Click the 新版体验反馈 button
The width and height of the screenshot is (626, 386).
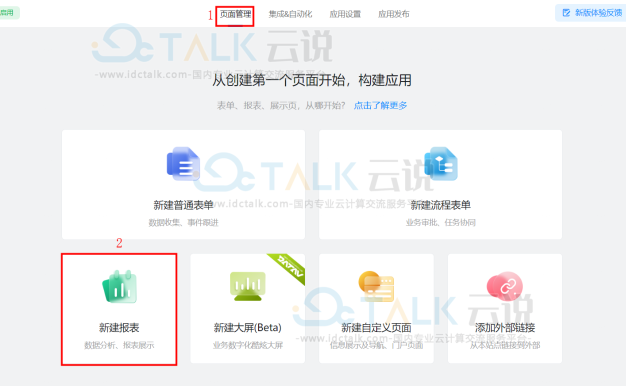pyautogui.click(x=592, y=13)
